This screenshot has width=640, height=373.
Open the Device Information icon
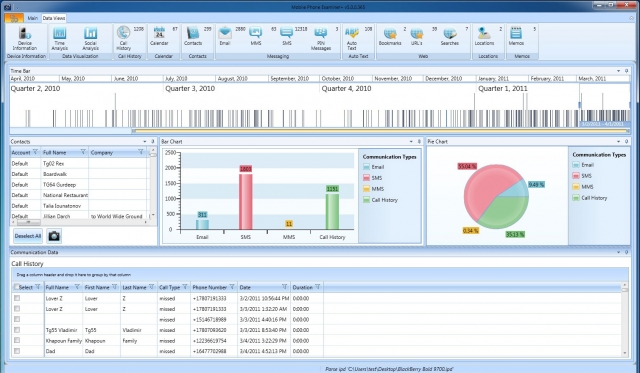[x=24, y=38]
